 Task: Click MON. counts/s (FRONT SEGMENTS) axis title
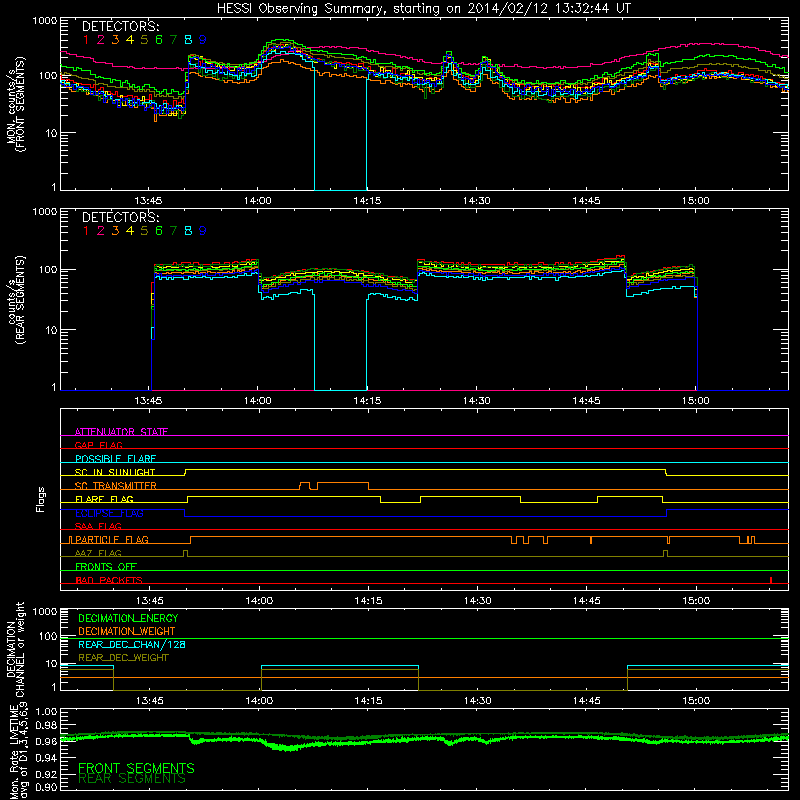[15, 104]
